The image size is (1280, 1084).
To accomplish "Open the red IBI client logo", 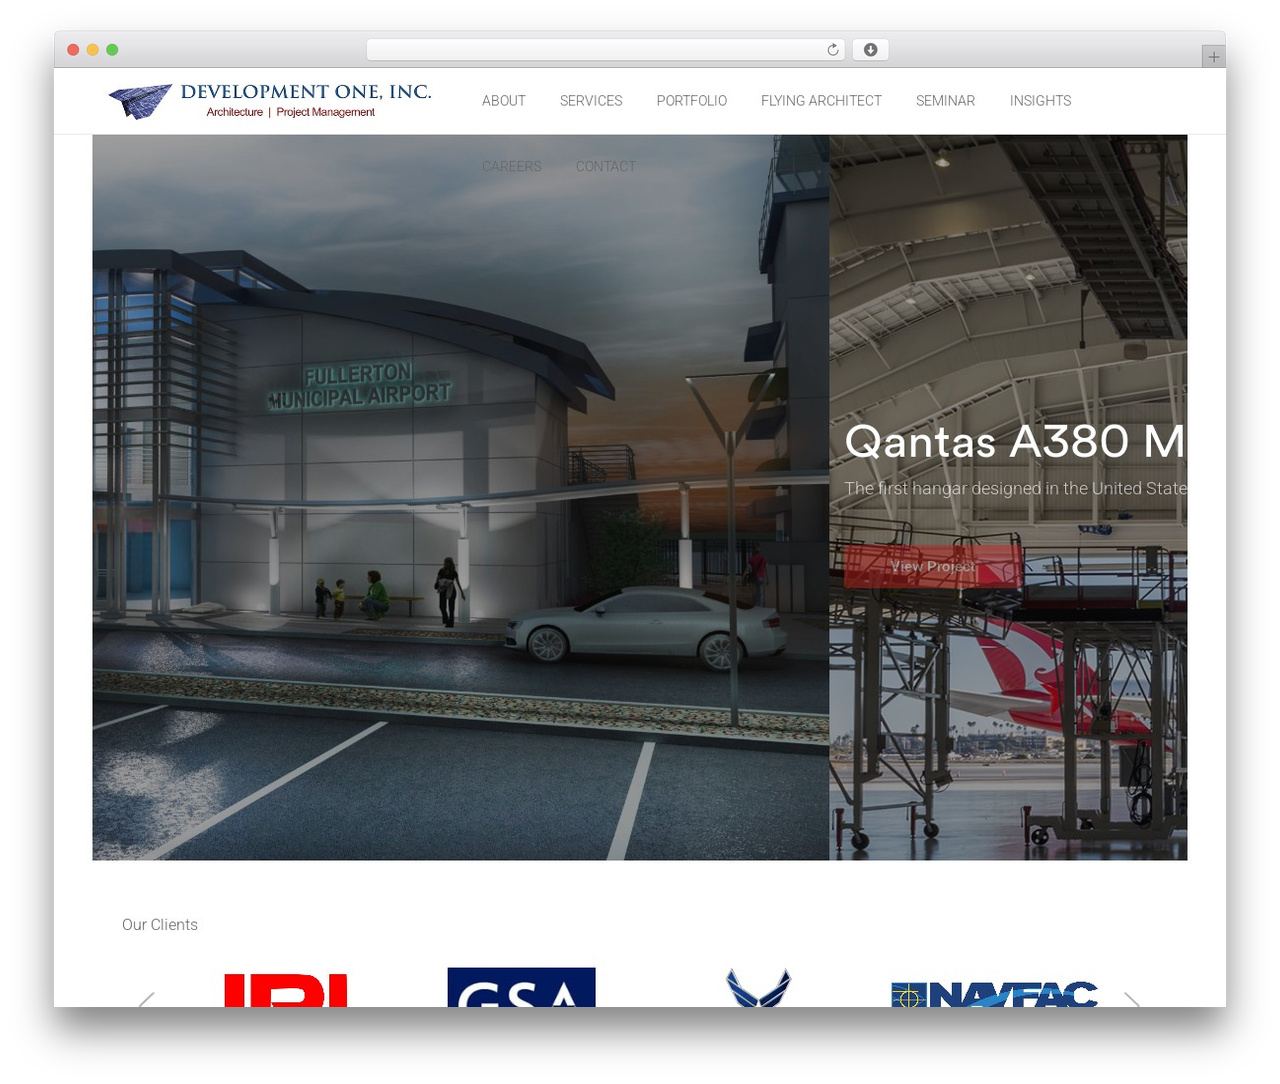I will 285,990.
